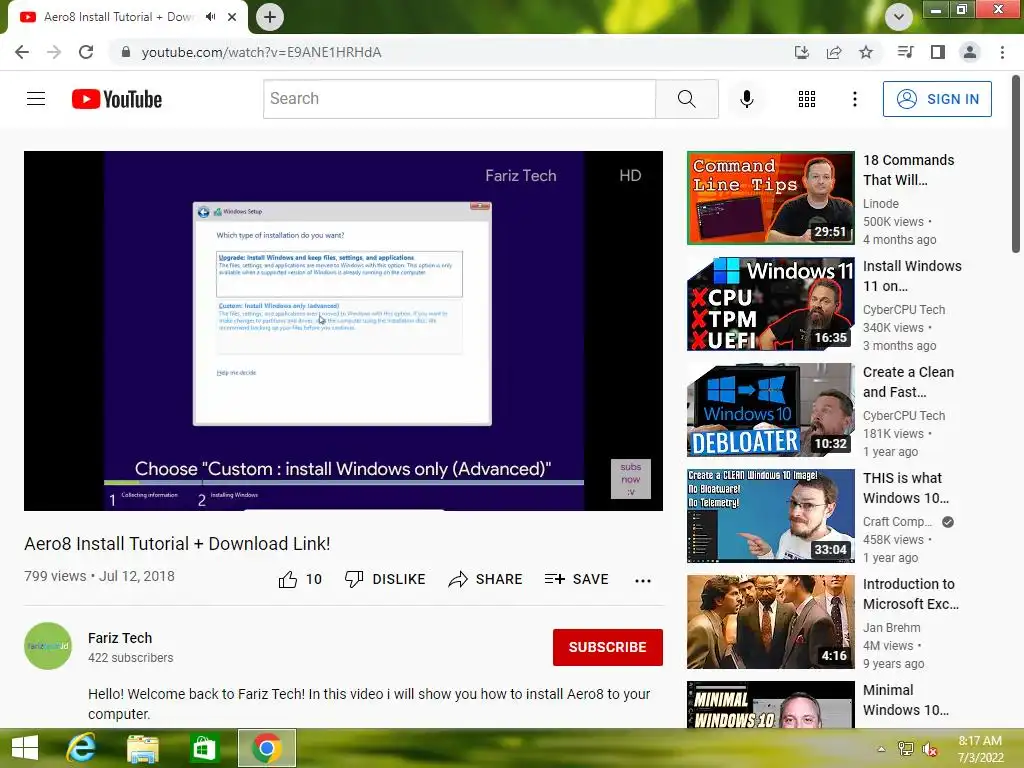Open the Fariz Tech channel avatar
The height and width of the screenshot is (768, 1024).
click(48, 646)
